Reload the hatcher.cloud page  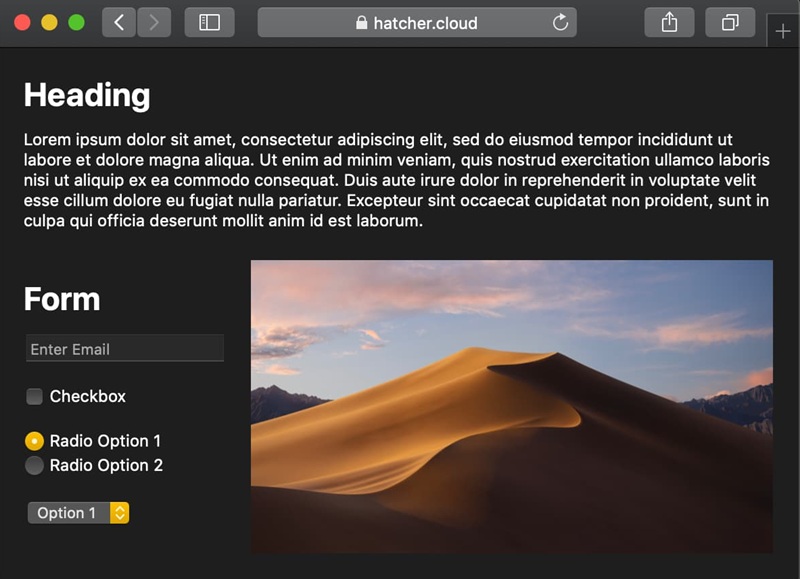tap(560, 22)
